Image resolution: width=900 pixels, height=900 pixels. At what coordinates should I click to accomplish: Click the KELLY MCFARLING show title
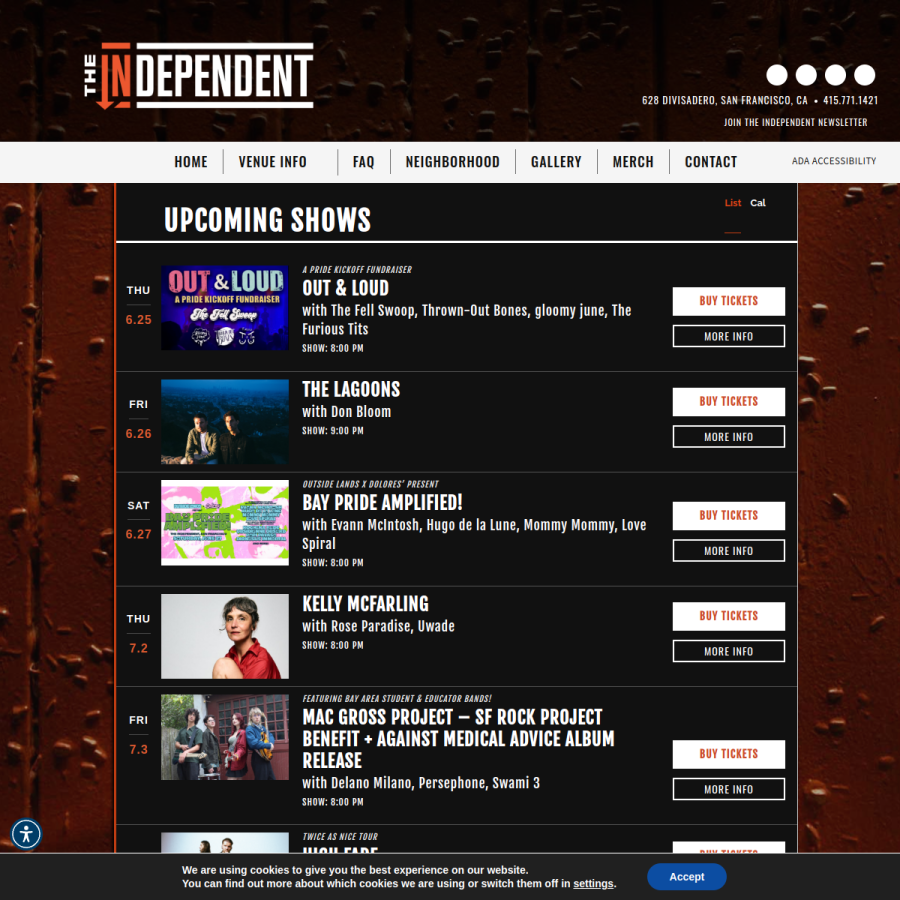click(366, 604)
